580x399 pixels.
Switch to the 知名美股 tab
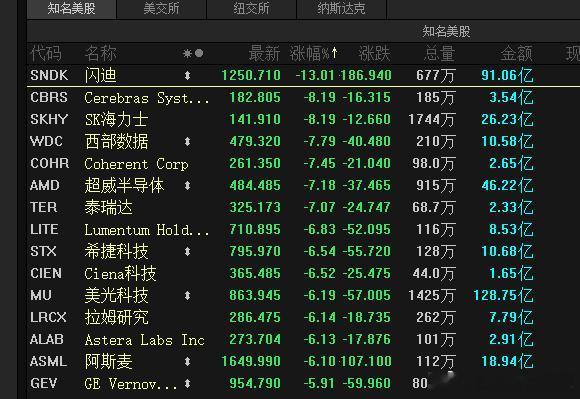pos(71,9)
